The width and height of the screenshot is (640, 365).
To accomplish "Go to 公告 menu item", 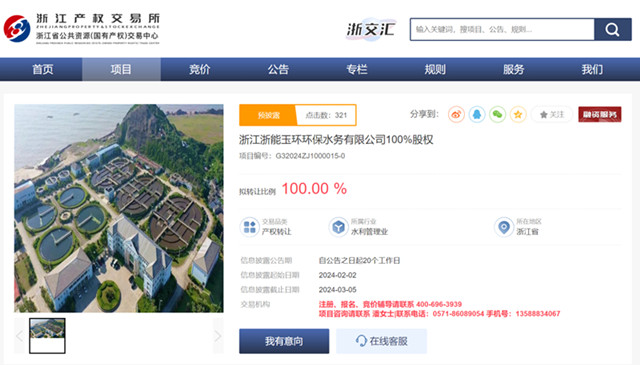I will pyautogui.click(x=278, y=69).
